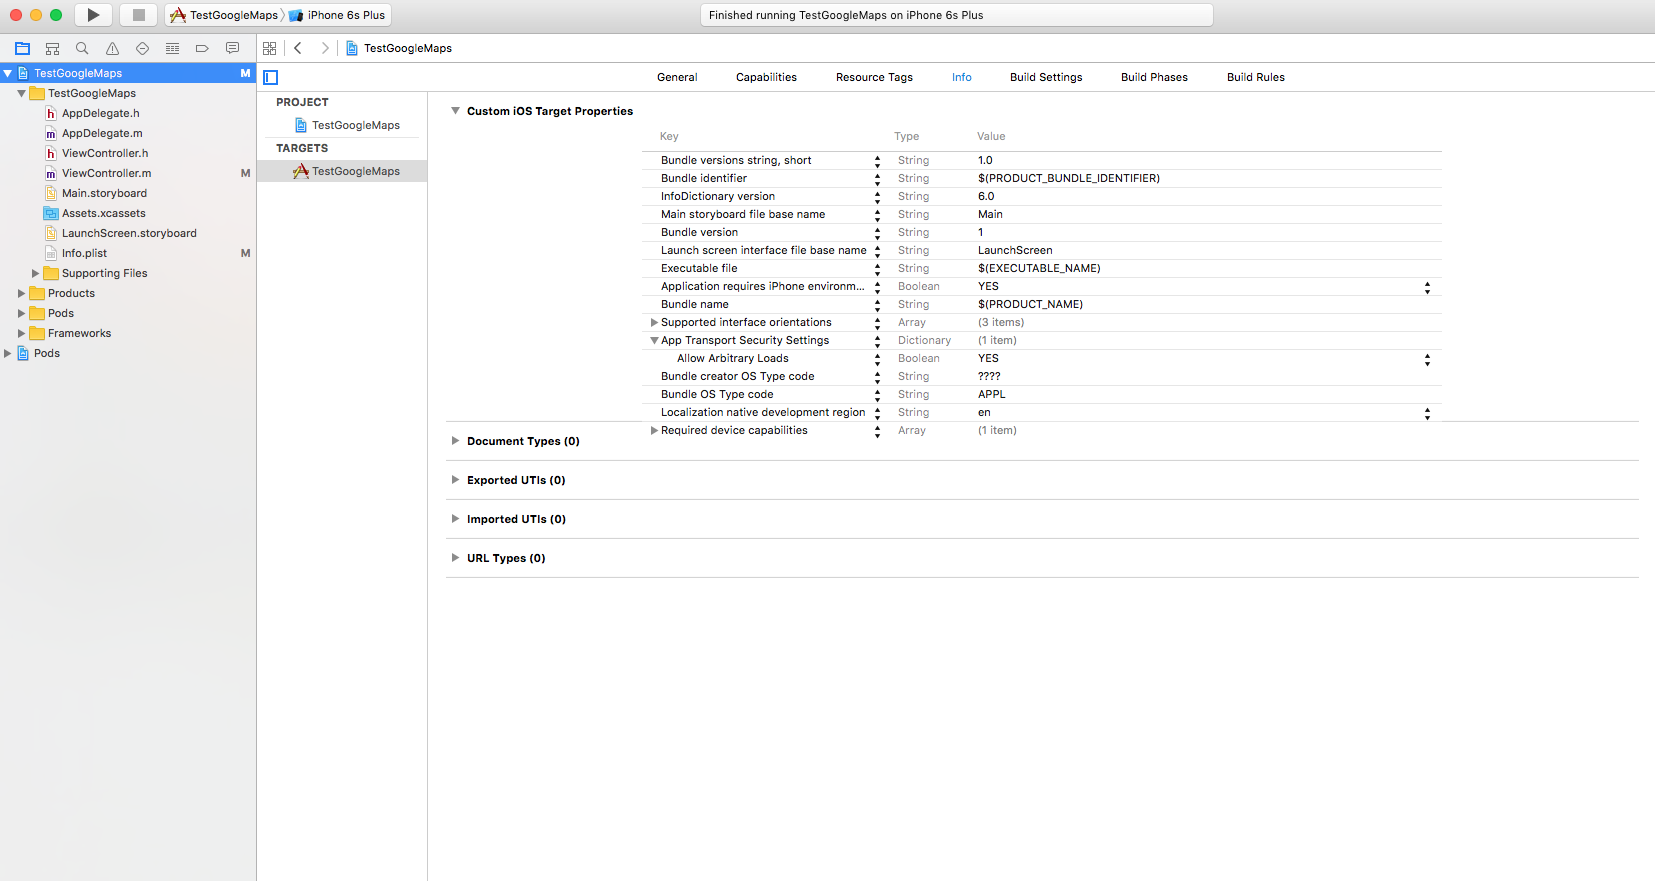Expand the URL Types section
This screenshot has width=1655, height=881.
pyautogui.click(x=455, y=558)
